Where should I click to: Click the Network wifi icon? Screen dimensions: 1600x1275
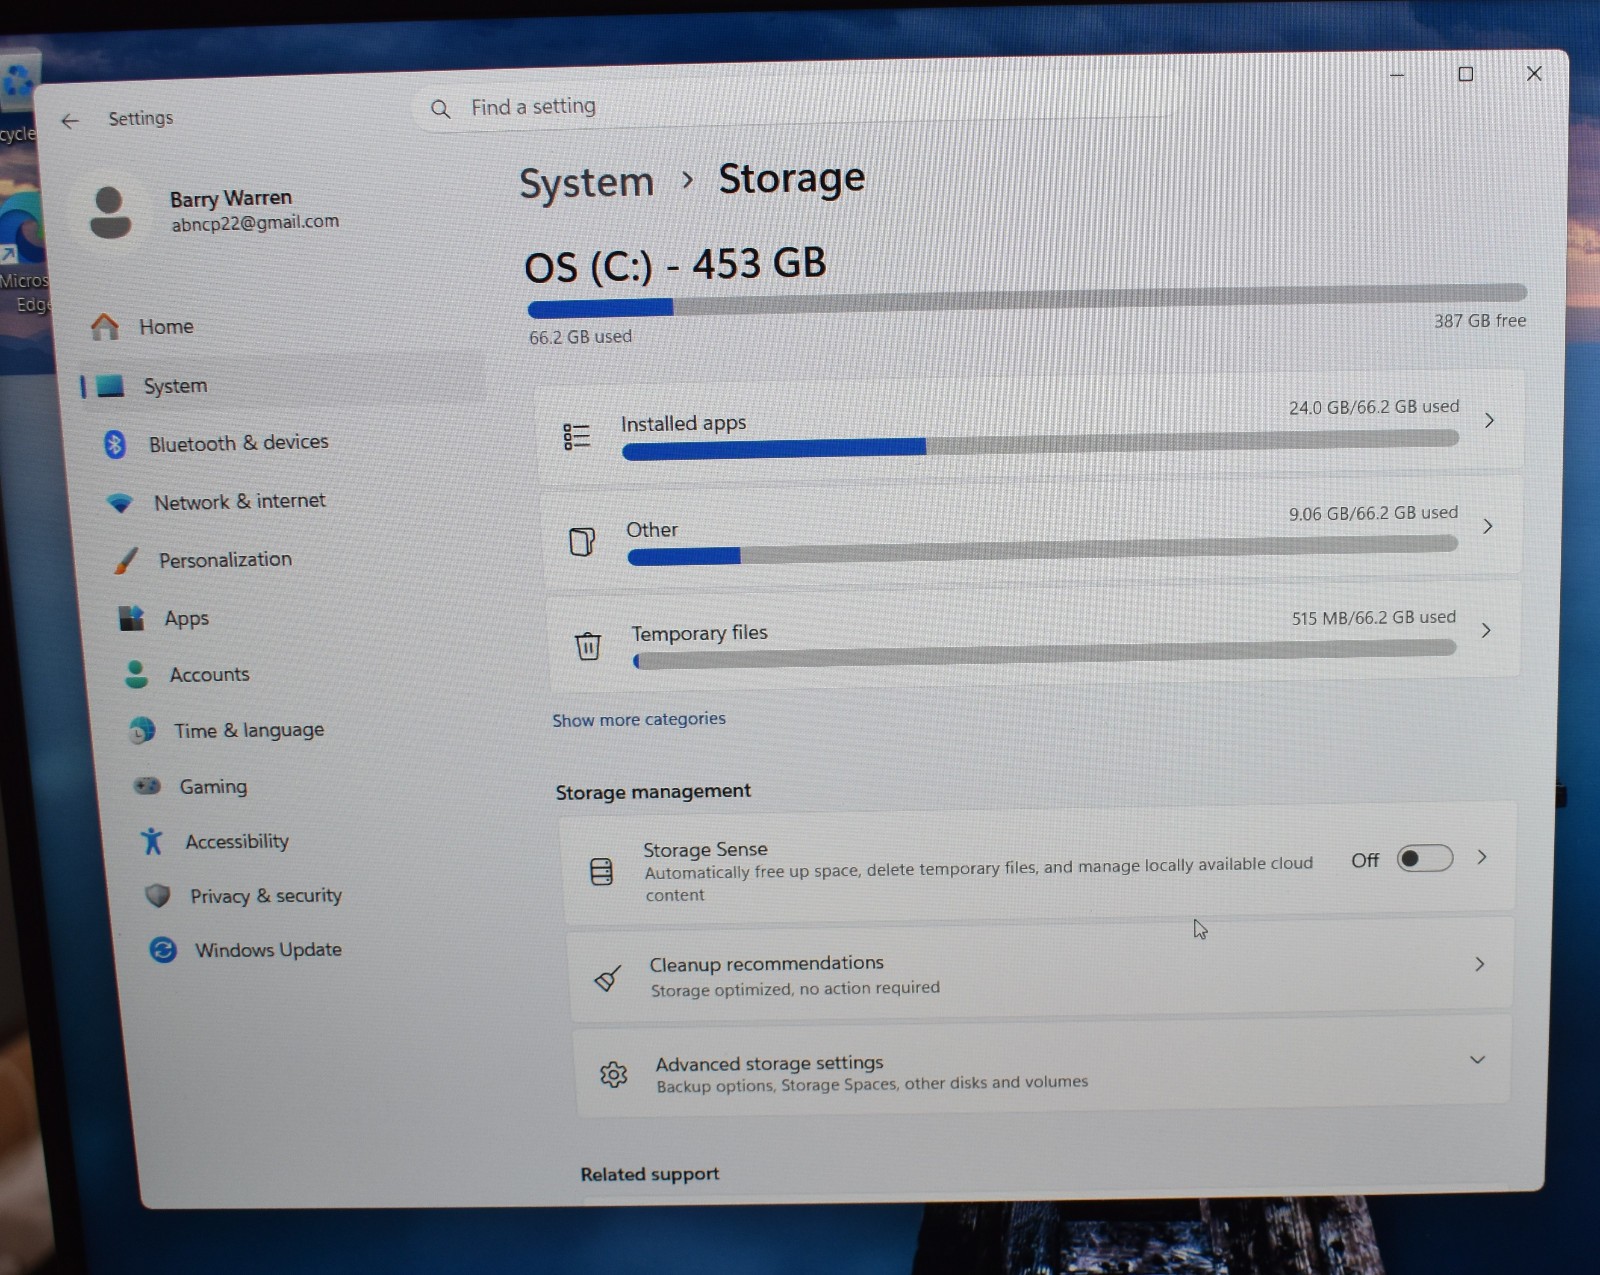pos(120,503)
